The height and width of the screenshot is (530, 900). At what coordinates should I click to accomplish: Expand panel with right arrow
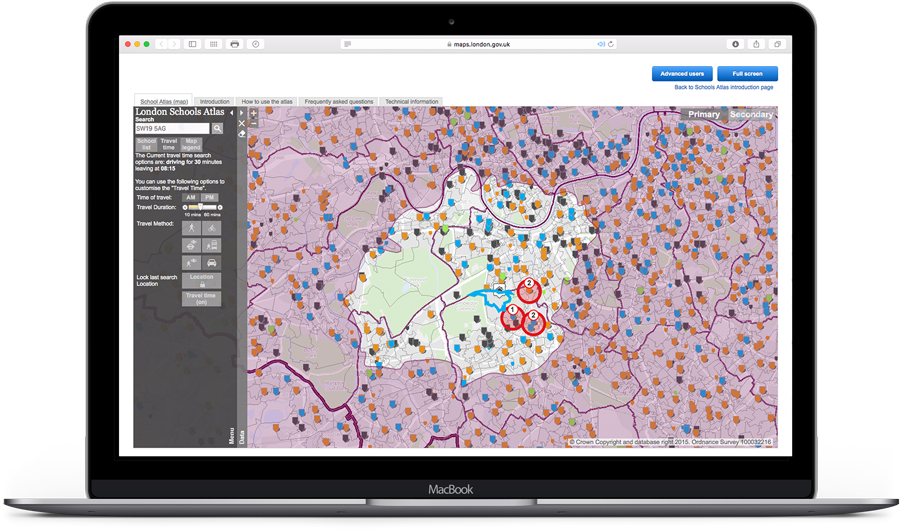pos(242,113)
